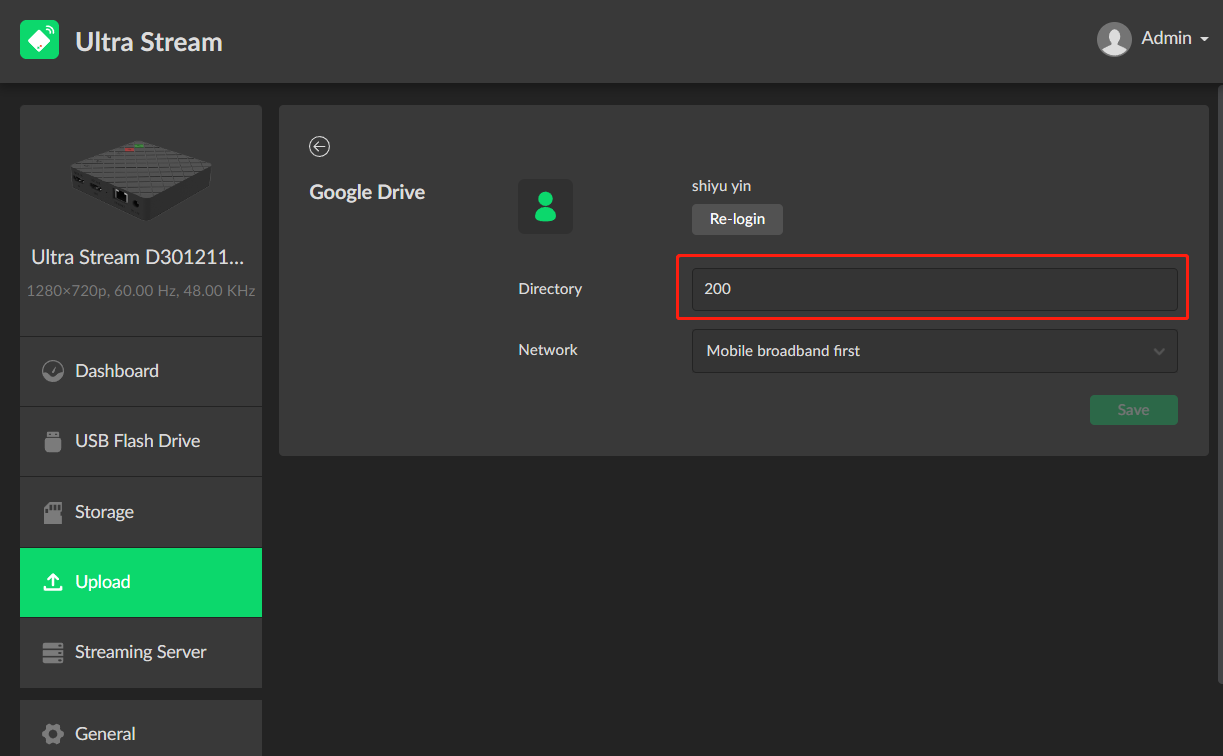The width and height of the screenshot is (1223, 756).
Task: Click the Google Drive account avatar icon
Action: coord(545,207)
